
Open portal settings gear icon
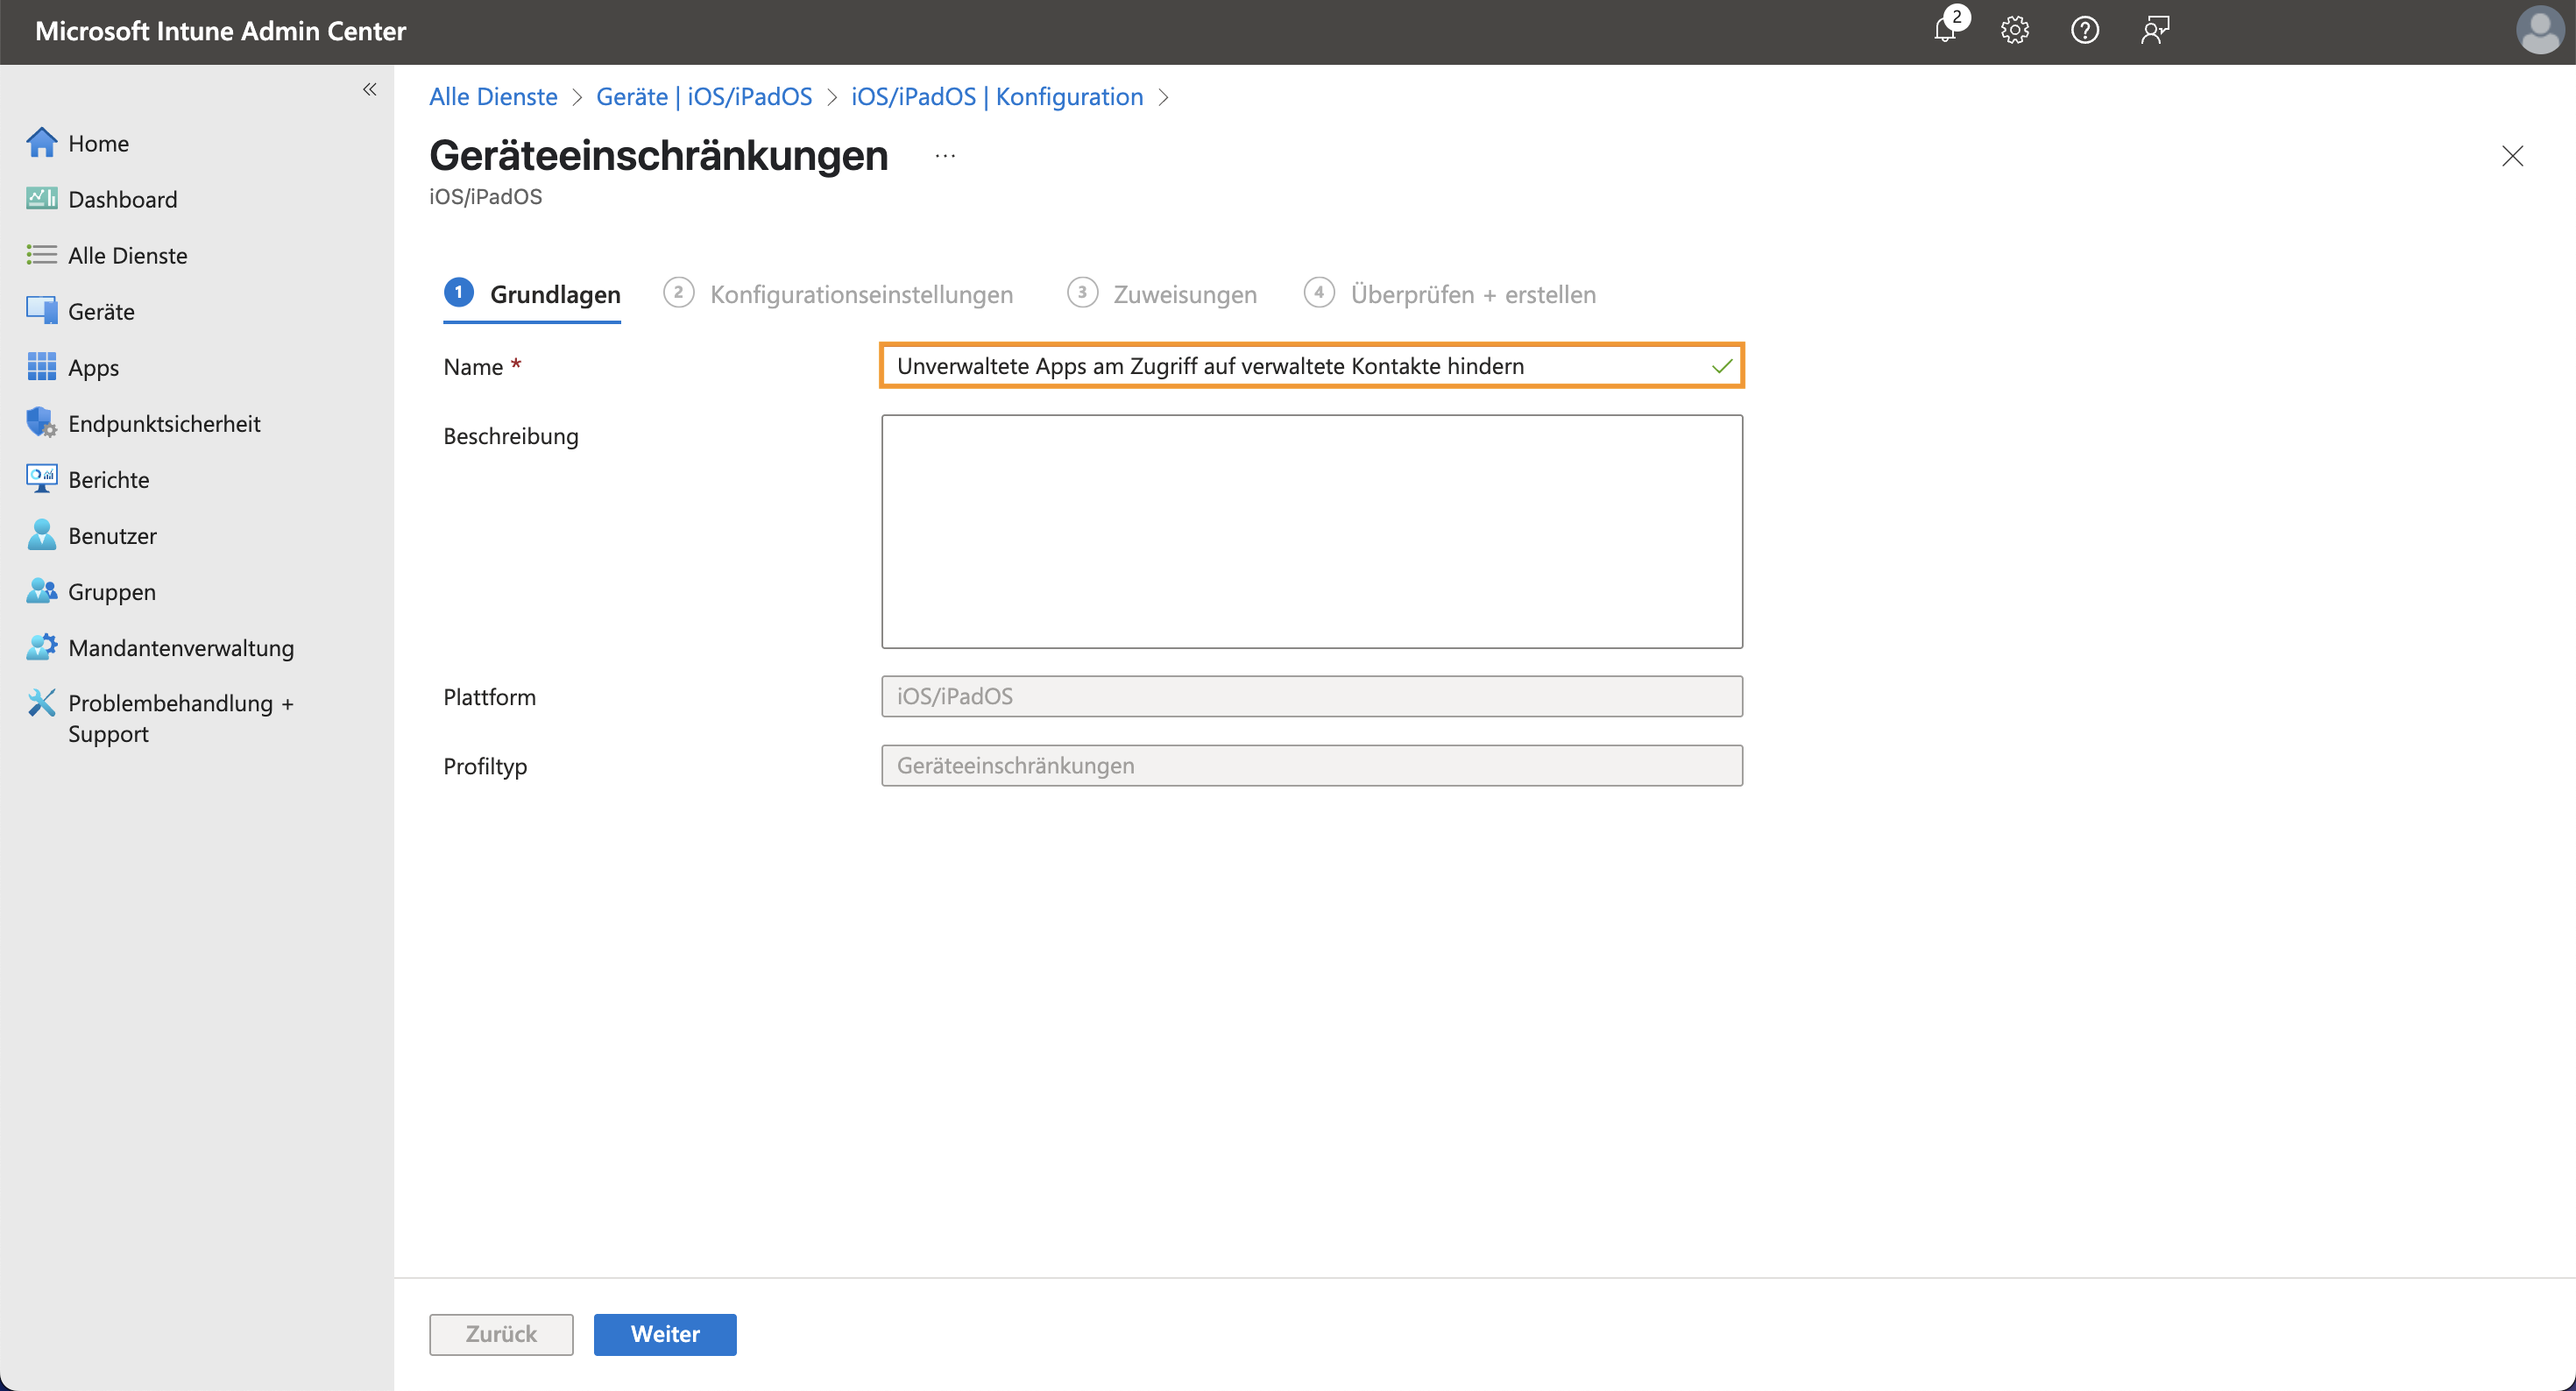(2015, 30)
